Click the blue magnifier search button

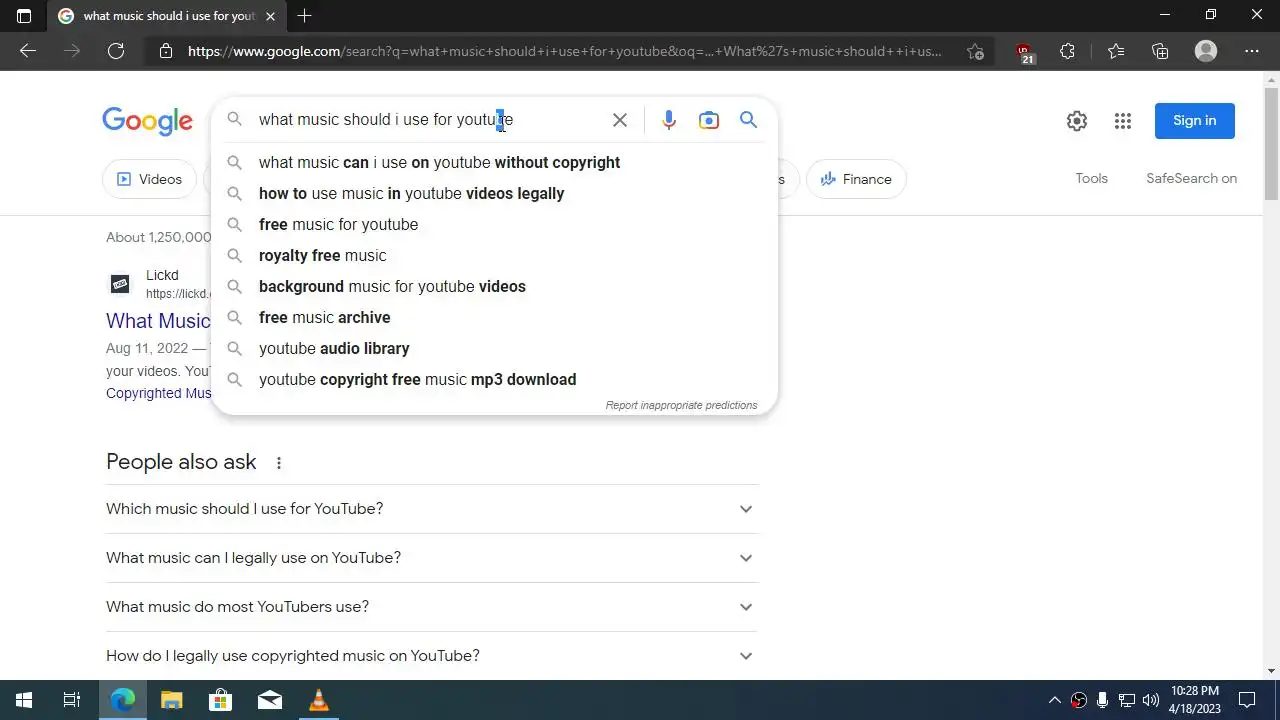(x=748, y=120)
